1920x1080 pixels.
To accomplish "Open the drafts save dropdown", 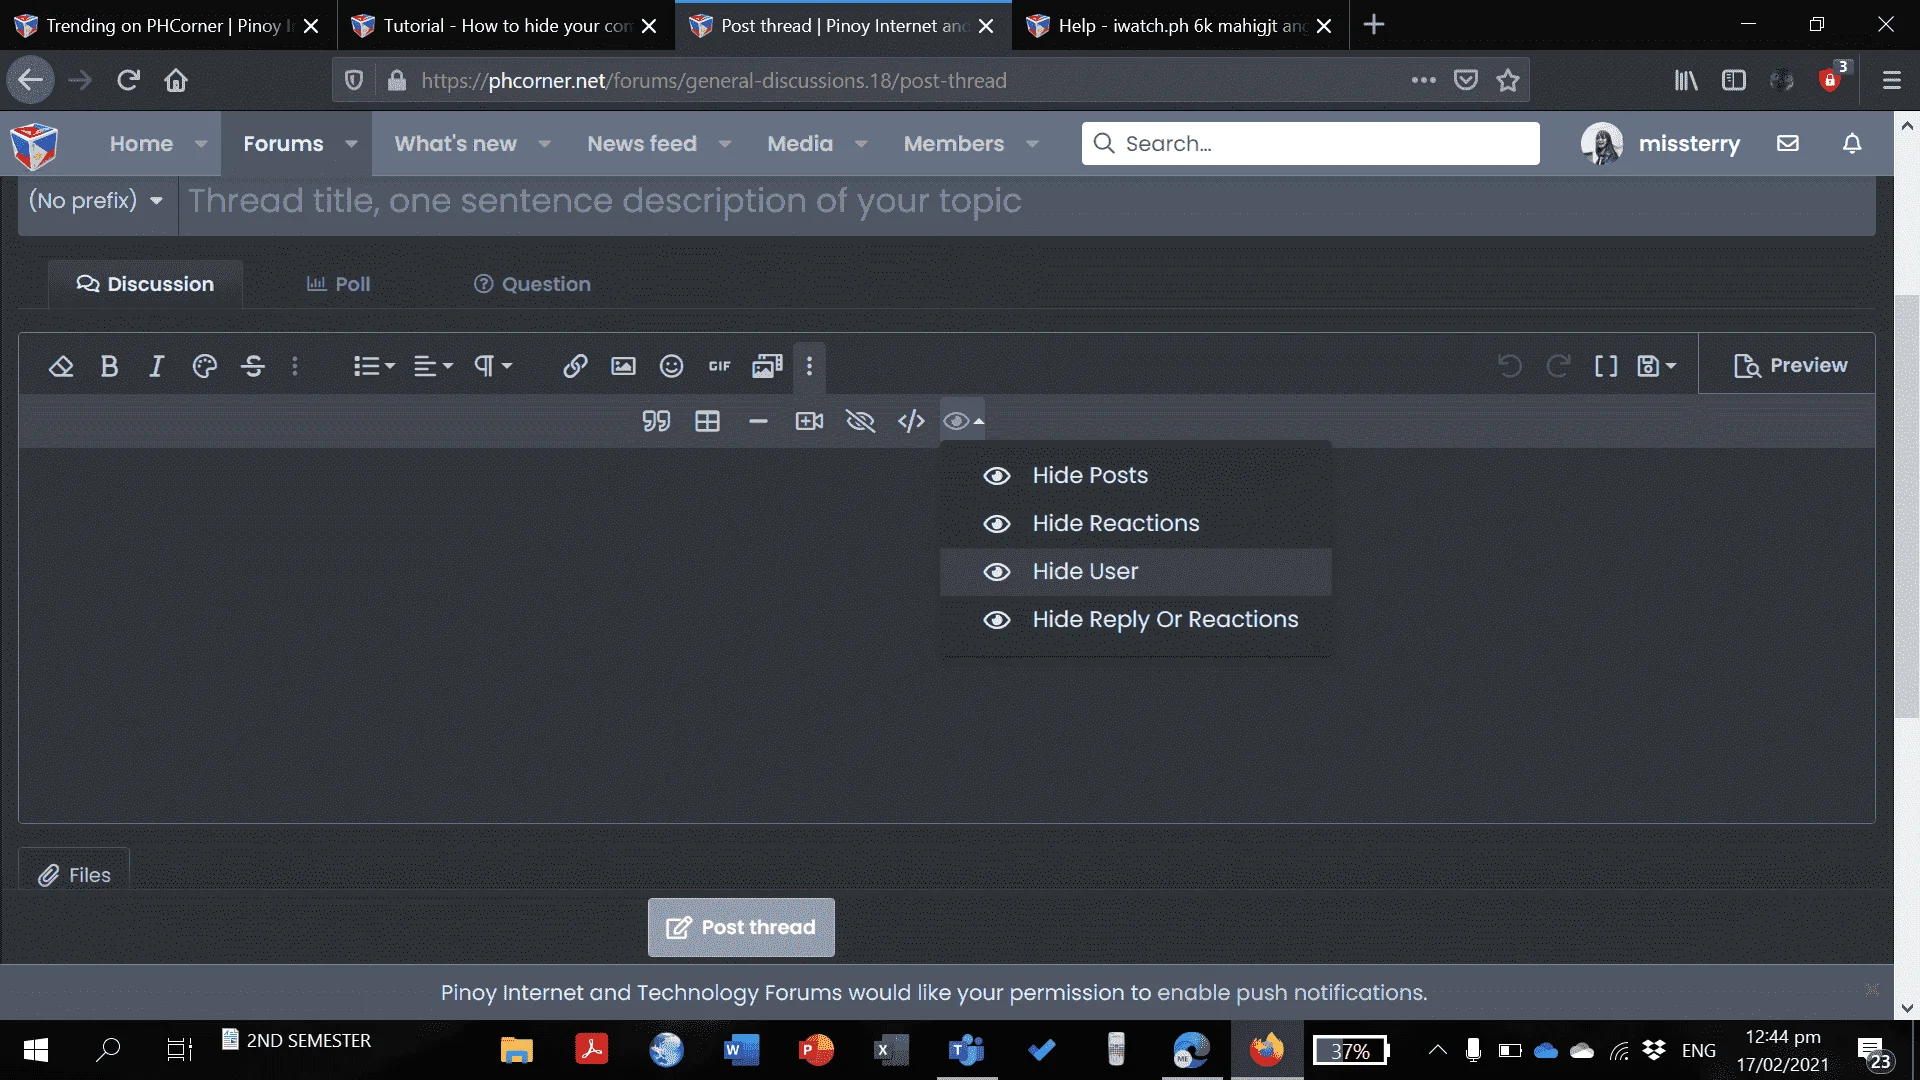I will tap(1656, 366).
